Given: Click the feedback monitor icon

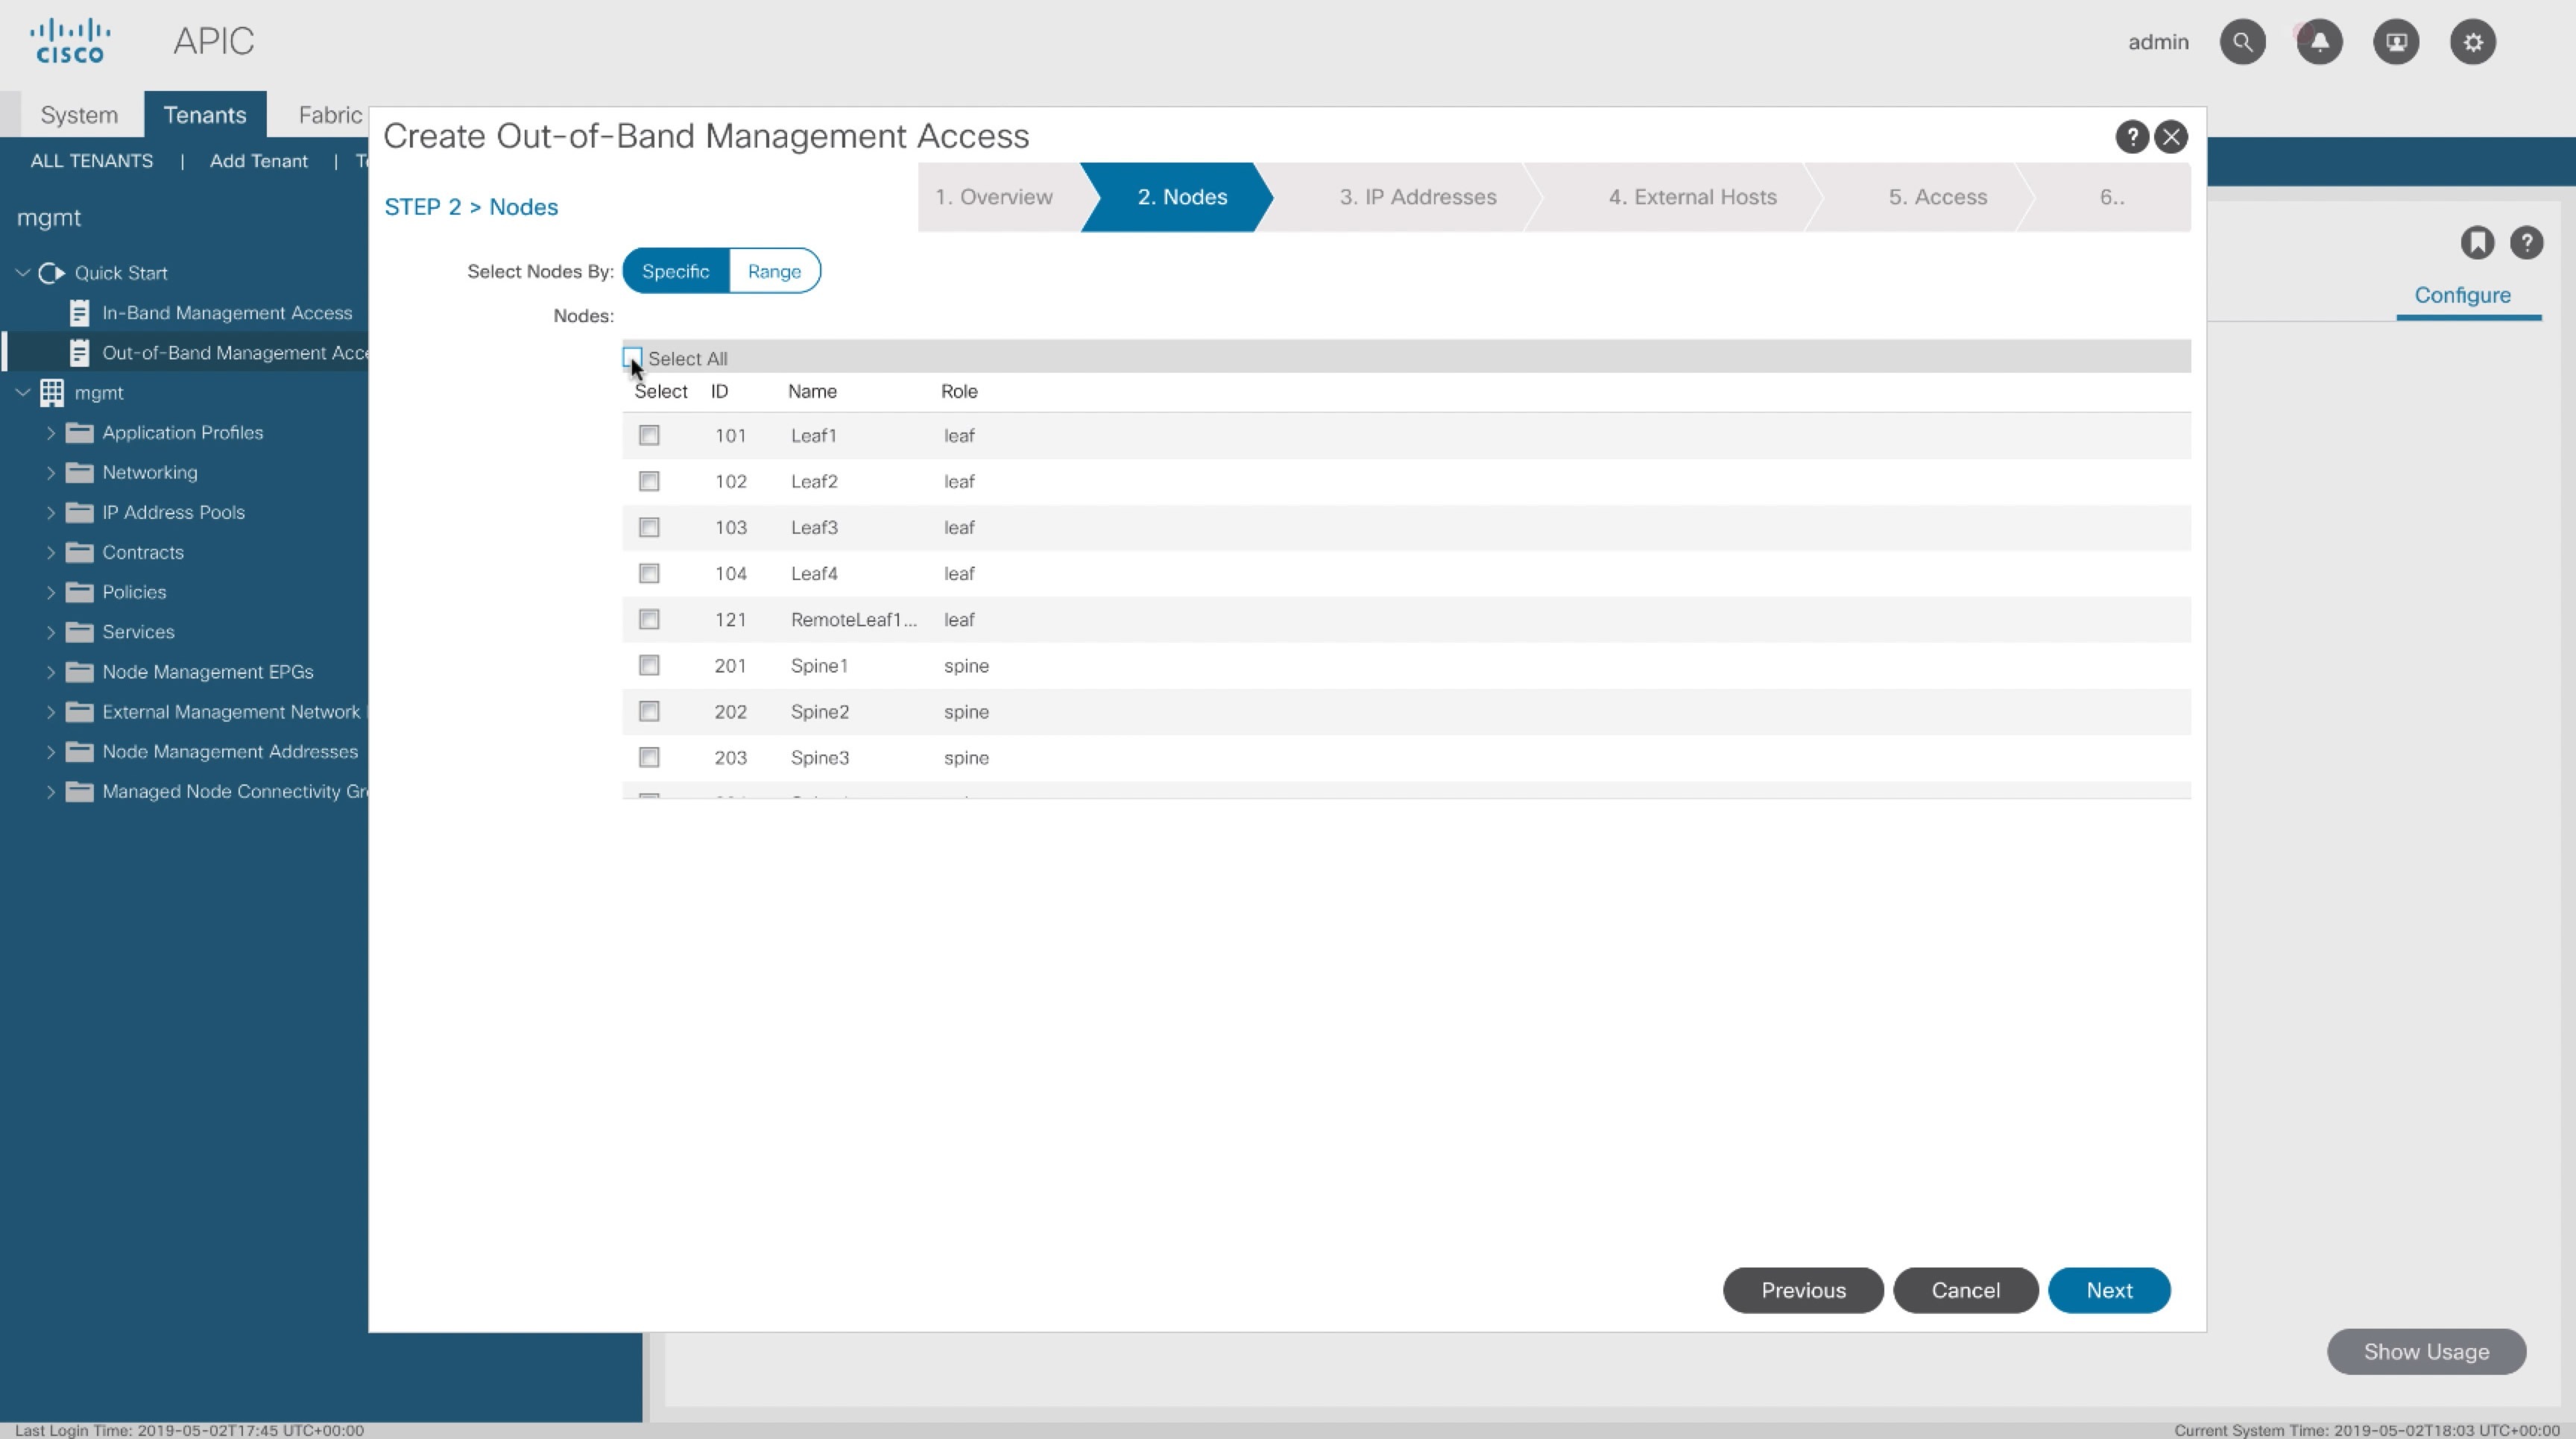Looking at the screenshot, I should click(2396, 42).
